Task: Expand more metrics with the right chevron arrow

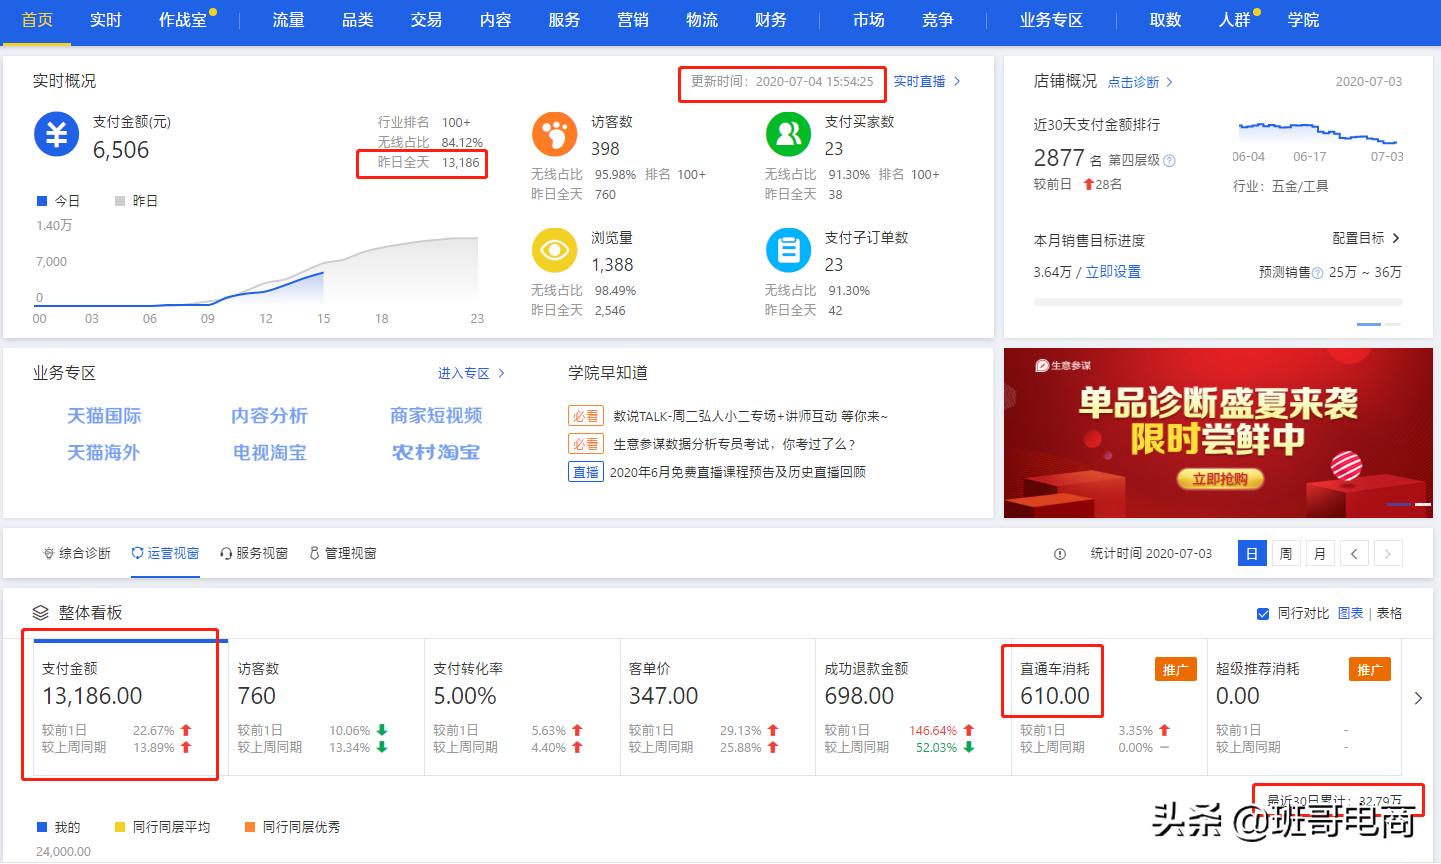Action: click(x=1419, y=700)
